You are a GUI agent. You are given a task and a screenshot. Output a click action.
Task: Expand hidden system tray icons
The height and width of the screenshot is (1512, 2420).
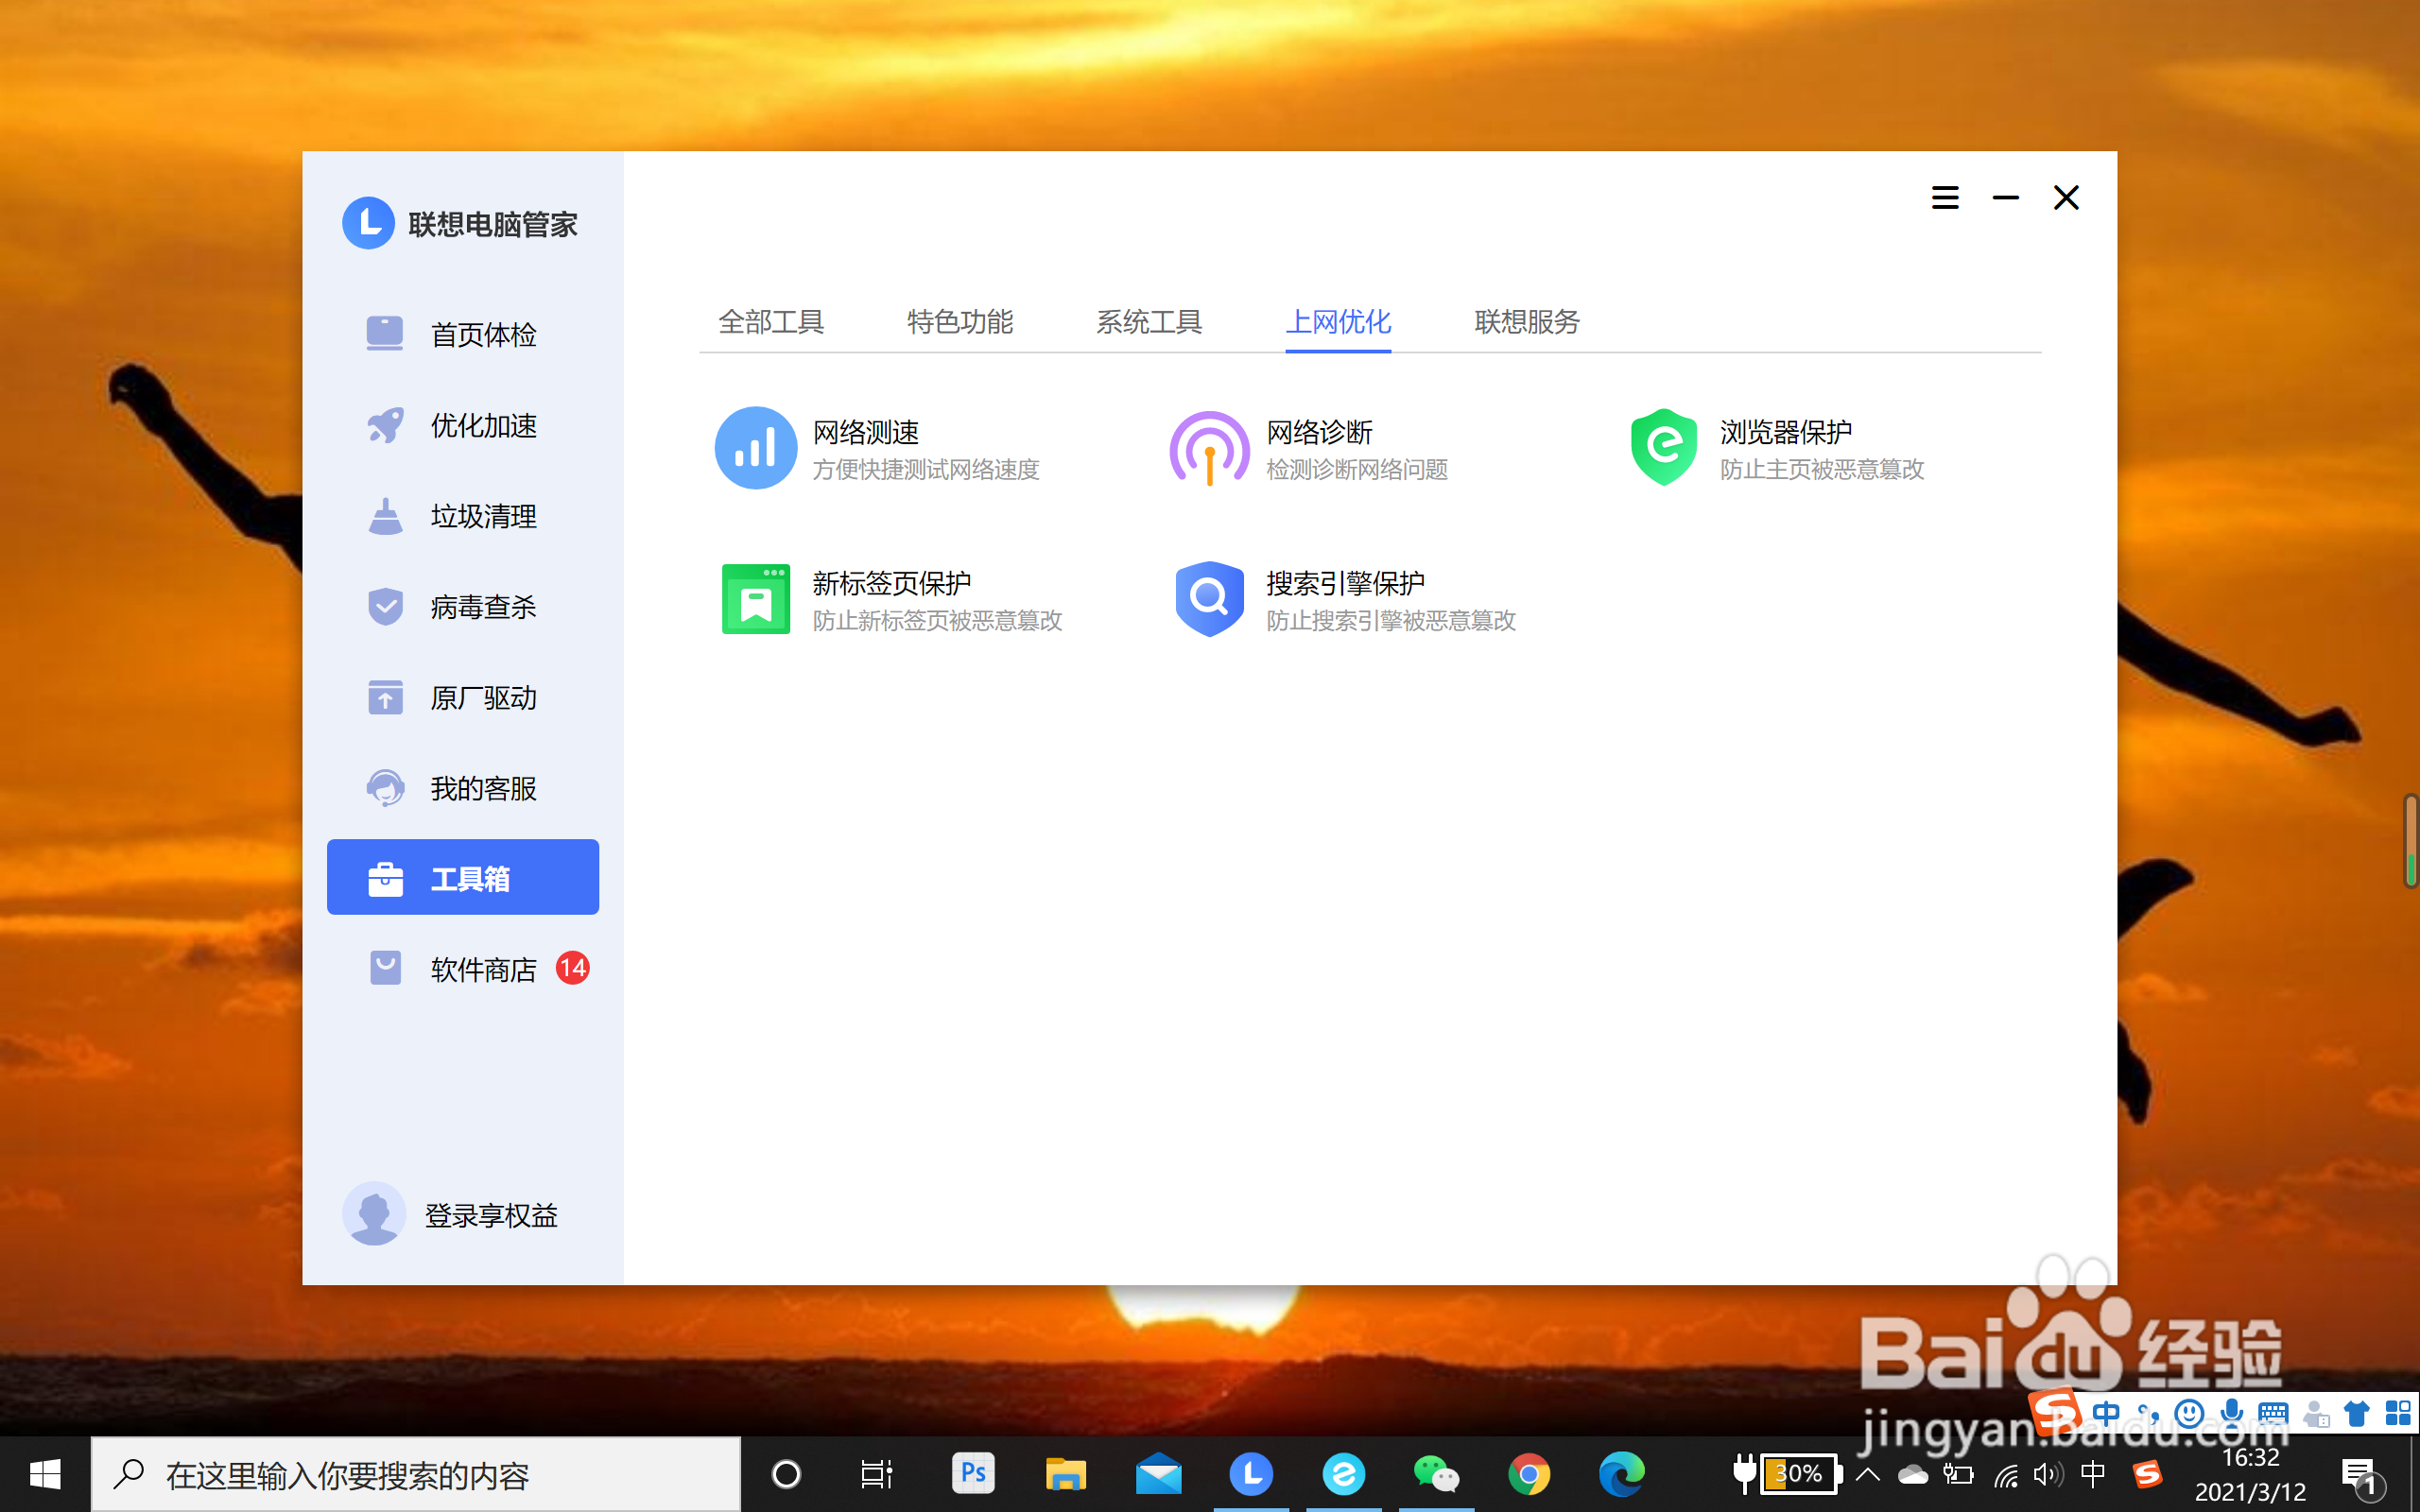[x=1867, y=1474]
